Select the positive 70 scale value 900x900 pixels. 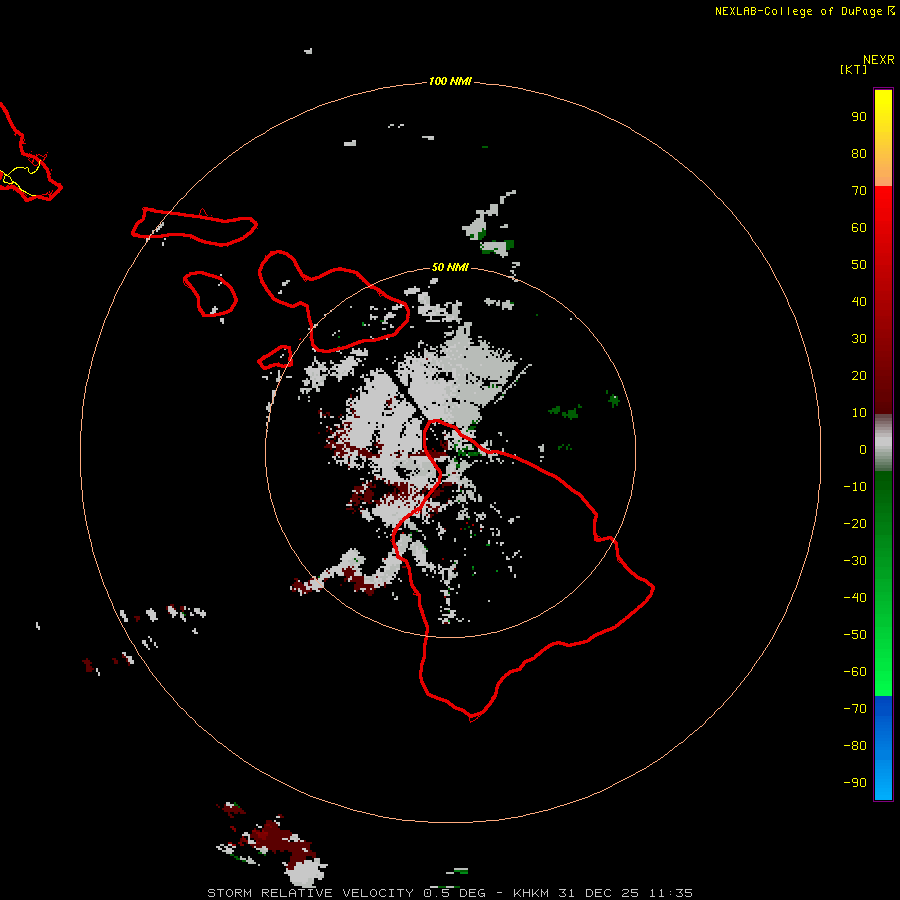859,191
